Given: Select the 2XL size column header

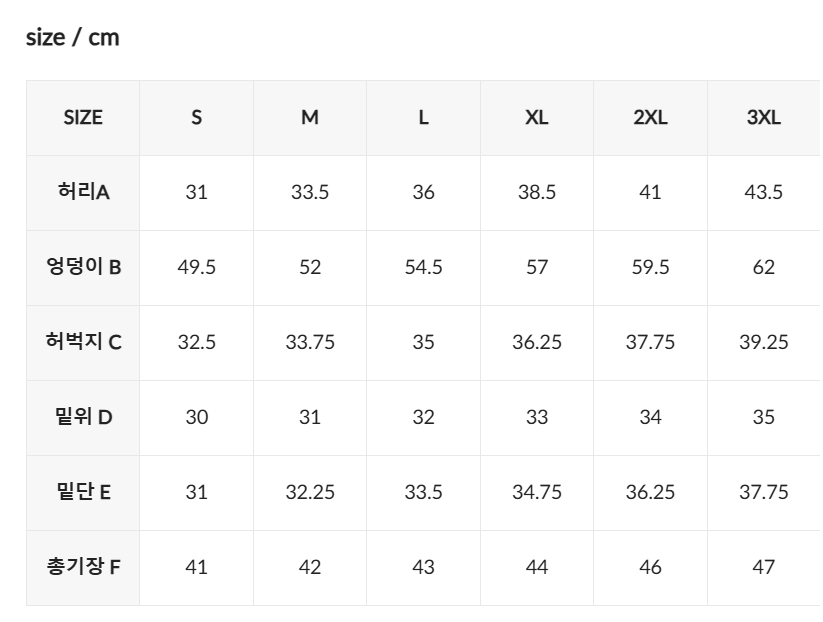Looking at the screenshot, I should [650, 118].
